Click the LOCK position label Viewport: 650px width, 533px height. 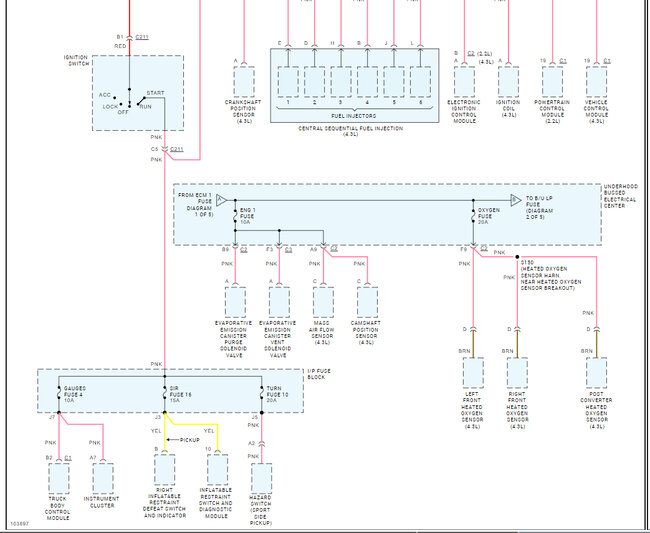pyautogui.click(x=110, y=107)
